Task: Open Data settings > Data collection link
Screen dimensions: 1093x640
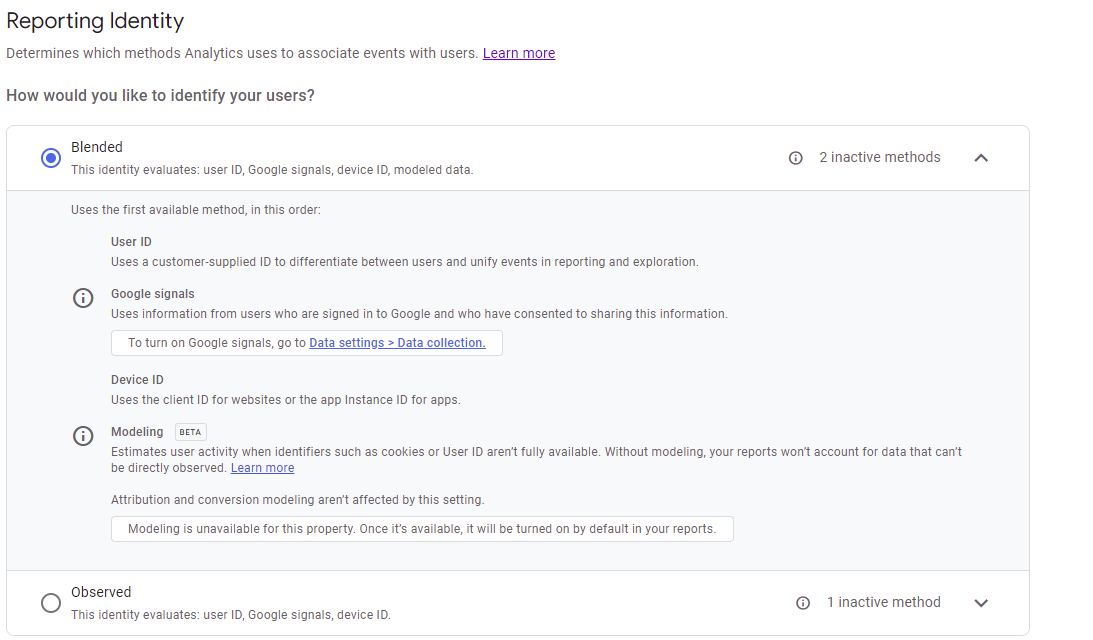Action: (397, 343)
